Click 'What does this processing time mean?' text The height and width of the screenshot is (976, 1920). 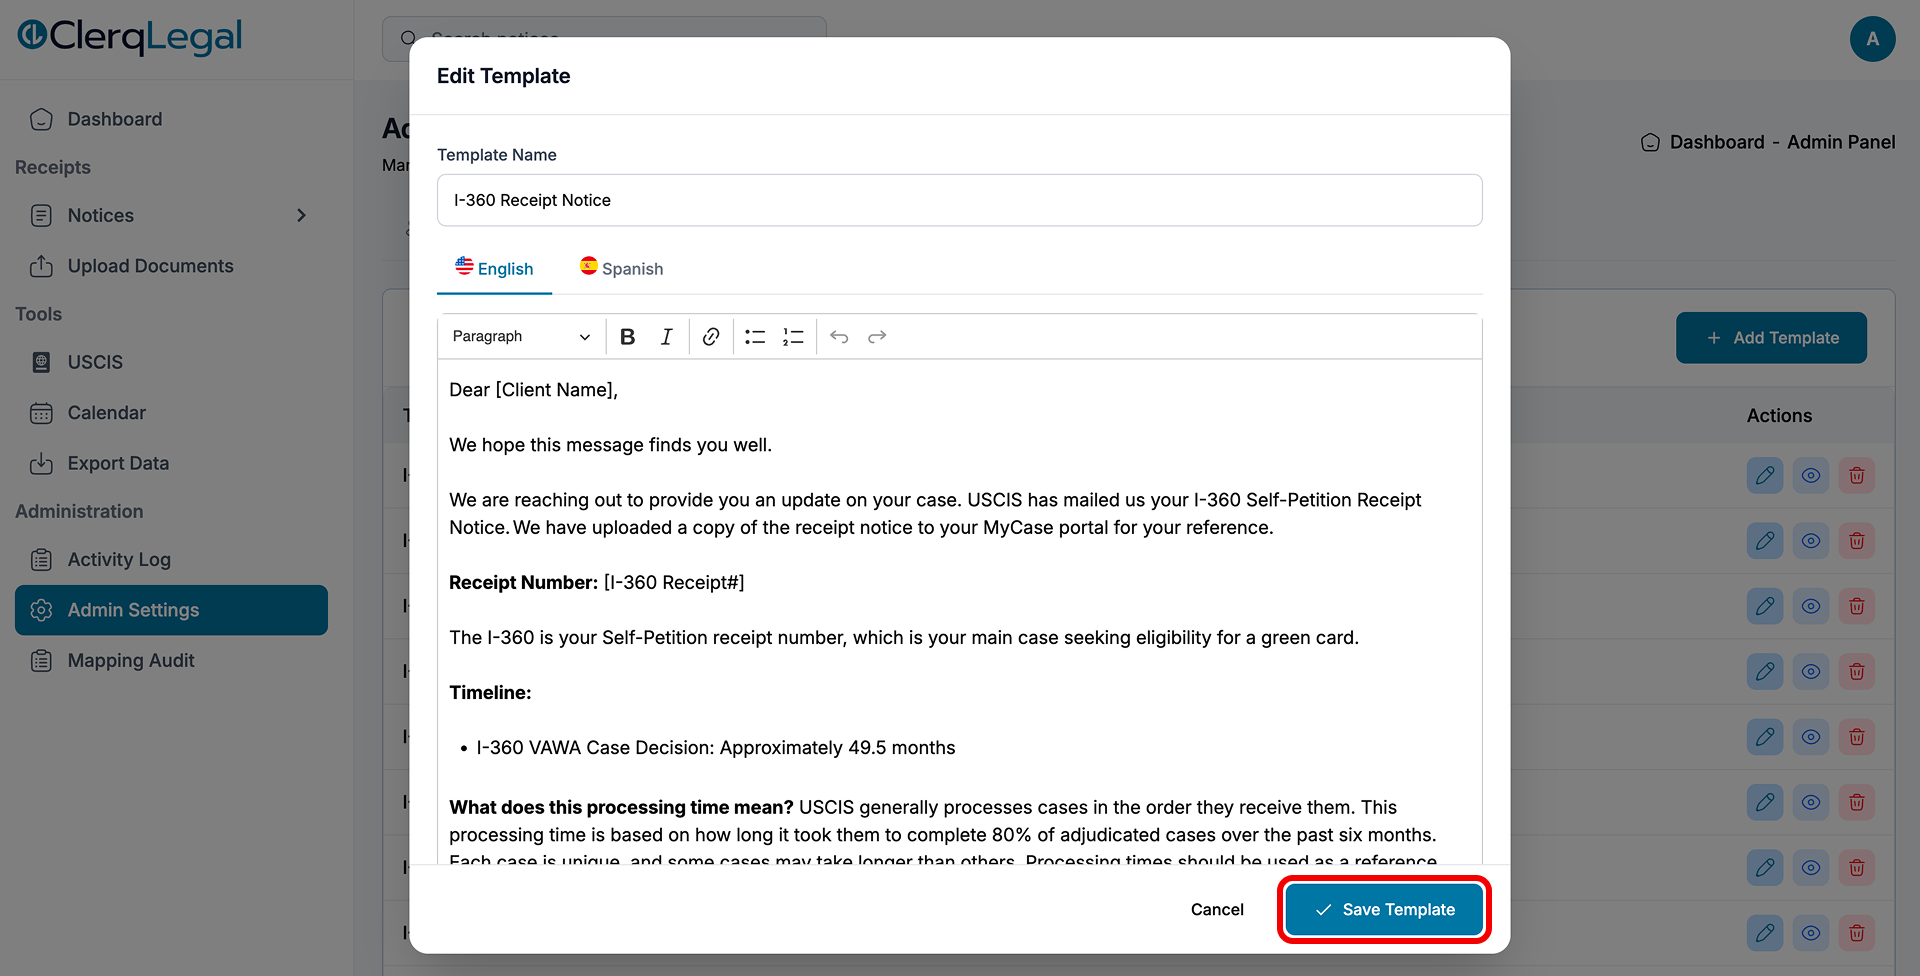pyautogui.click(x=621, y=807)
